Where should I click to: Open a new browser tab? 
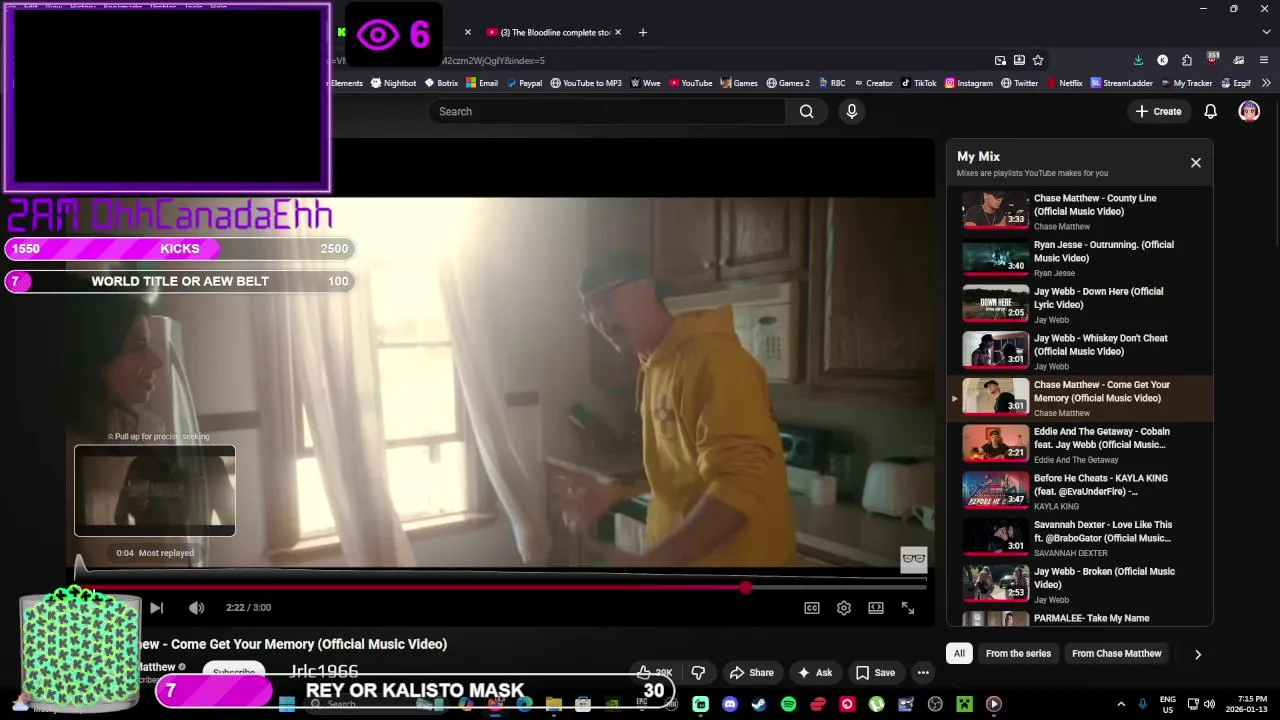(642, 32)
